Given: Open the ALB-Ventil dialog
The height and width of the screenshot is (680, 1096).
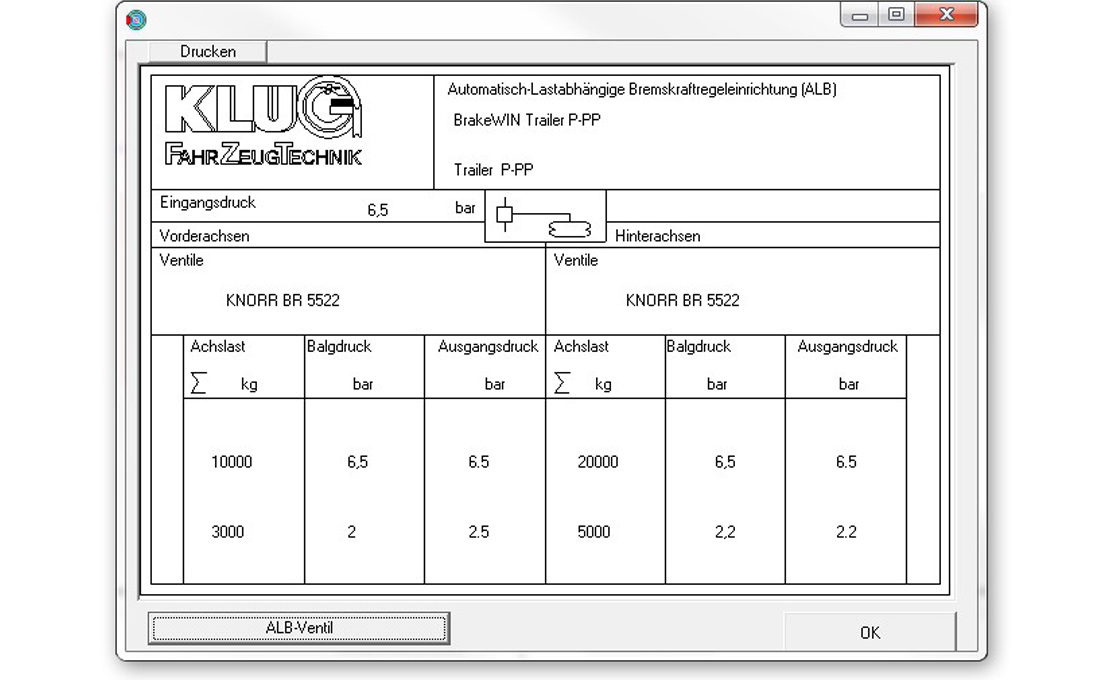Looking at the screenshot, I should [x=298, y=628].
